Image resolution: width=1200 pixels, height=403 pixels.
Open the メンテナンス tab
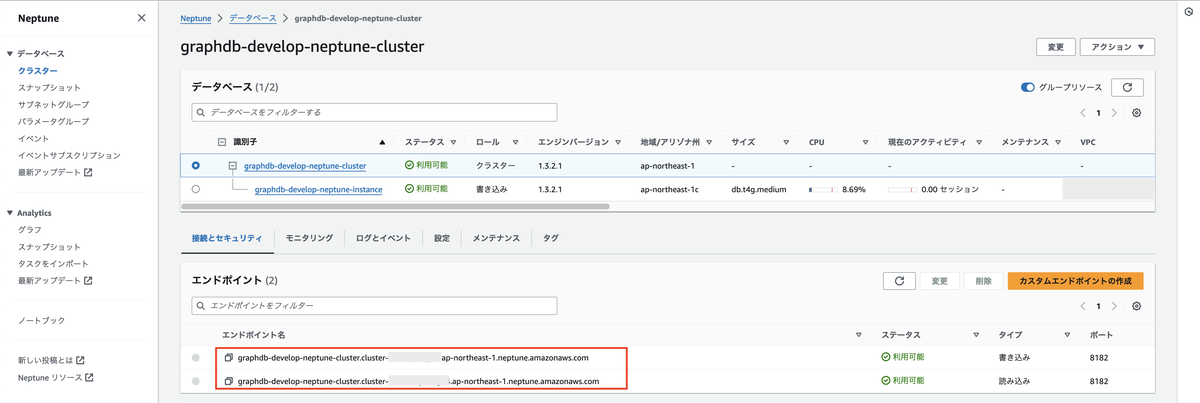(x=496, y=239)
